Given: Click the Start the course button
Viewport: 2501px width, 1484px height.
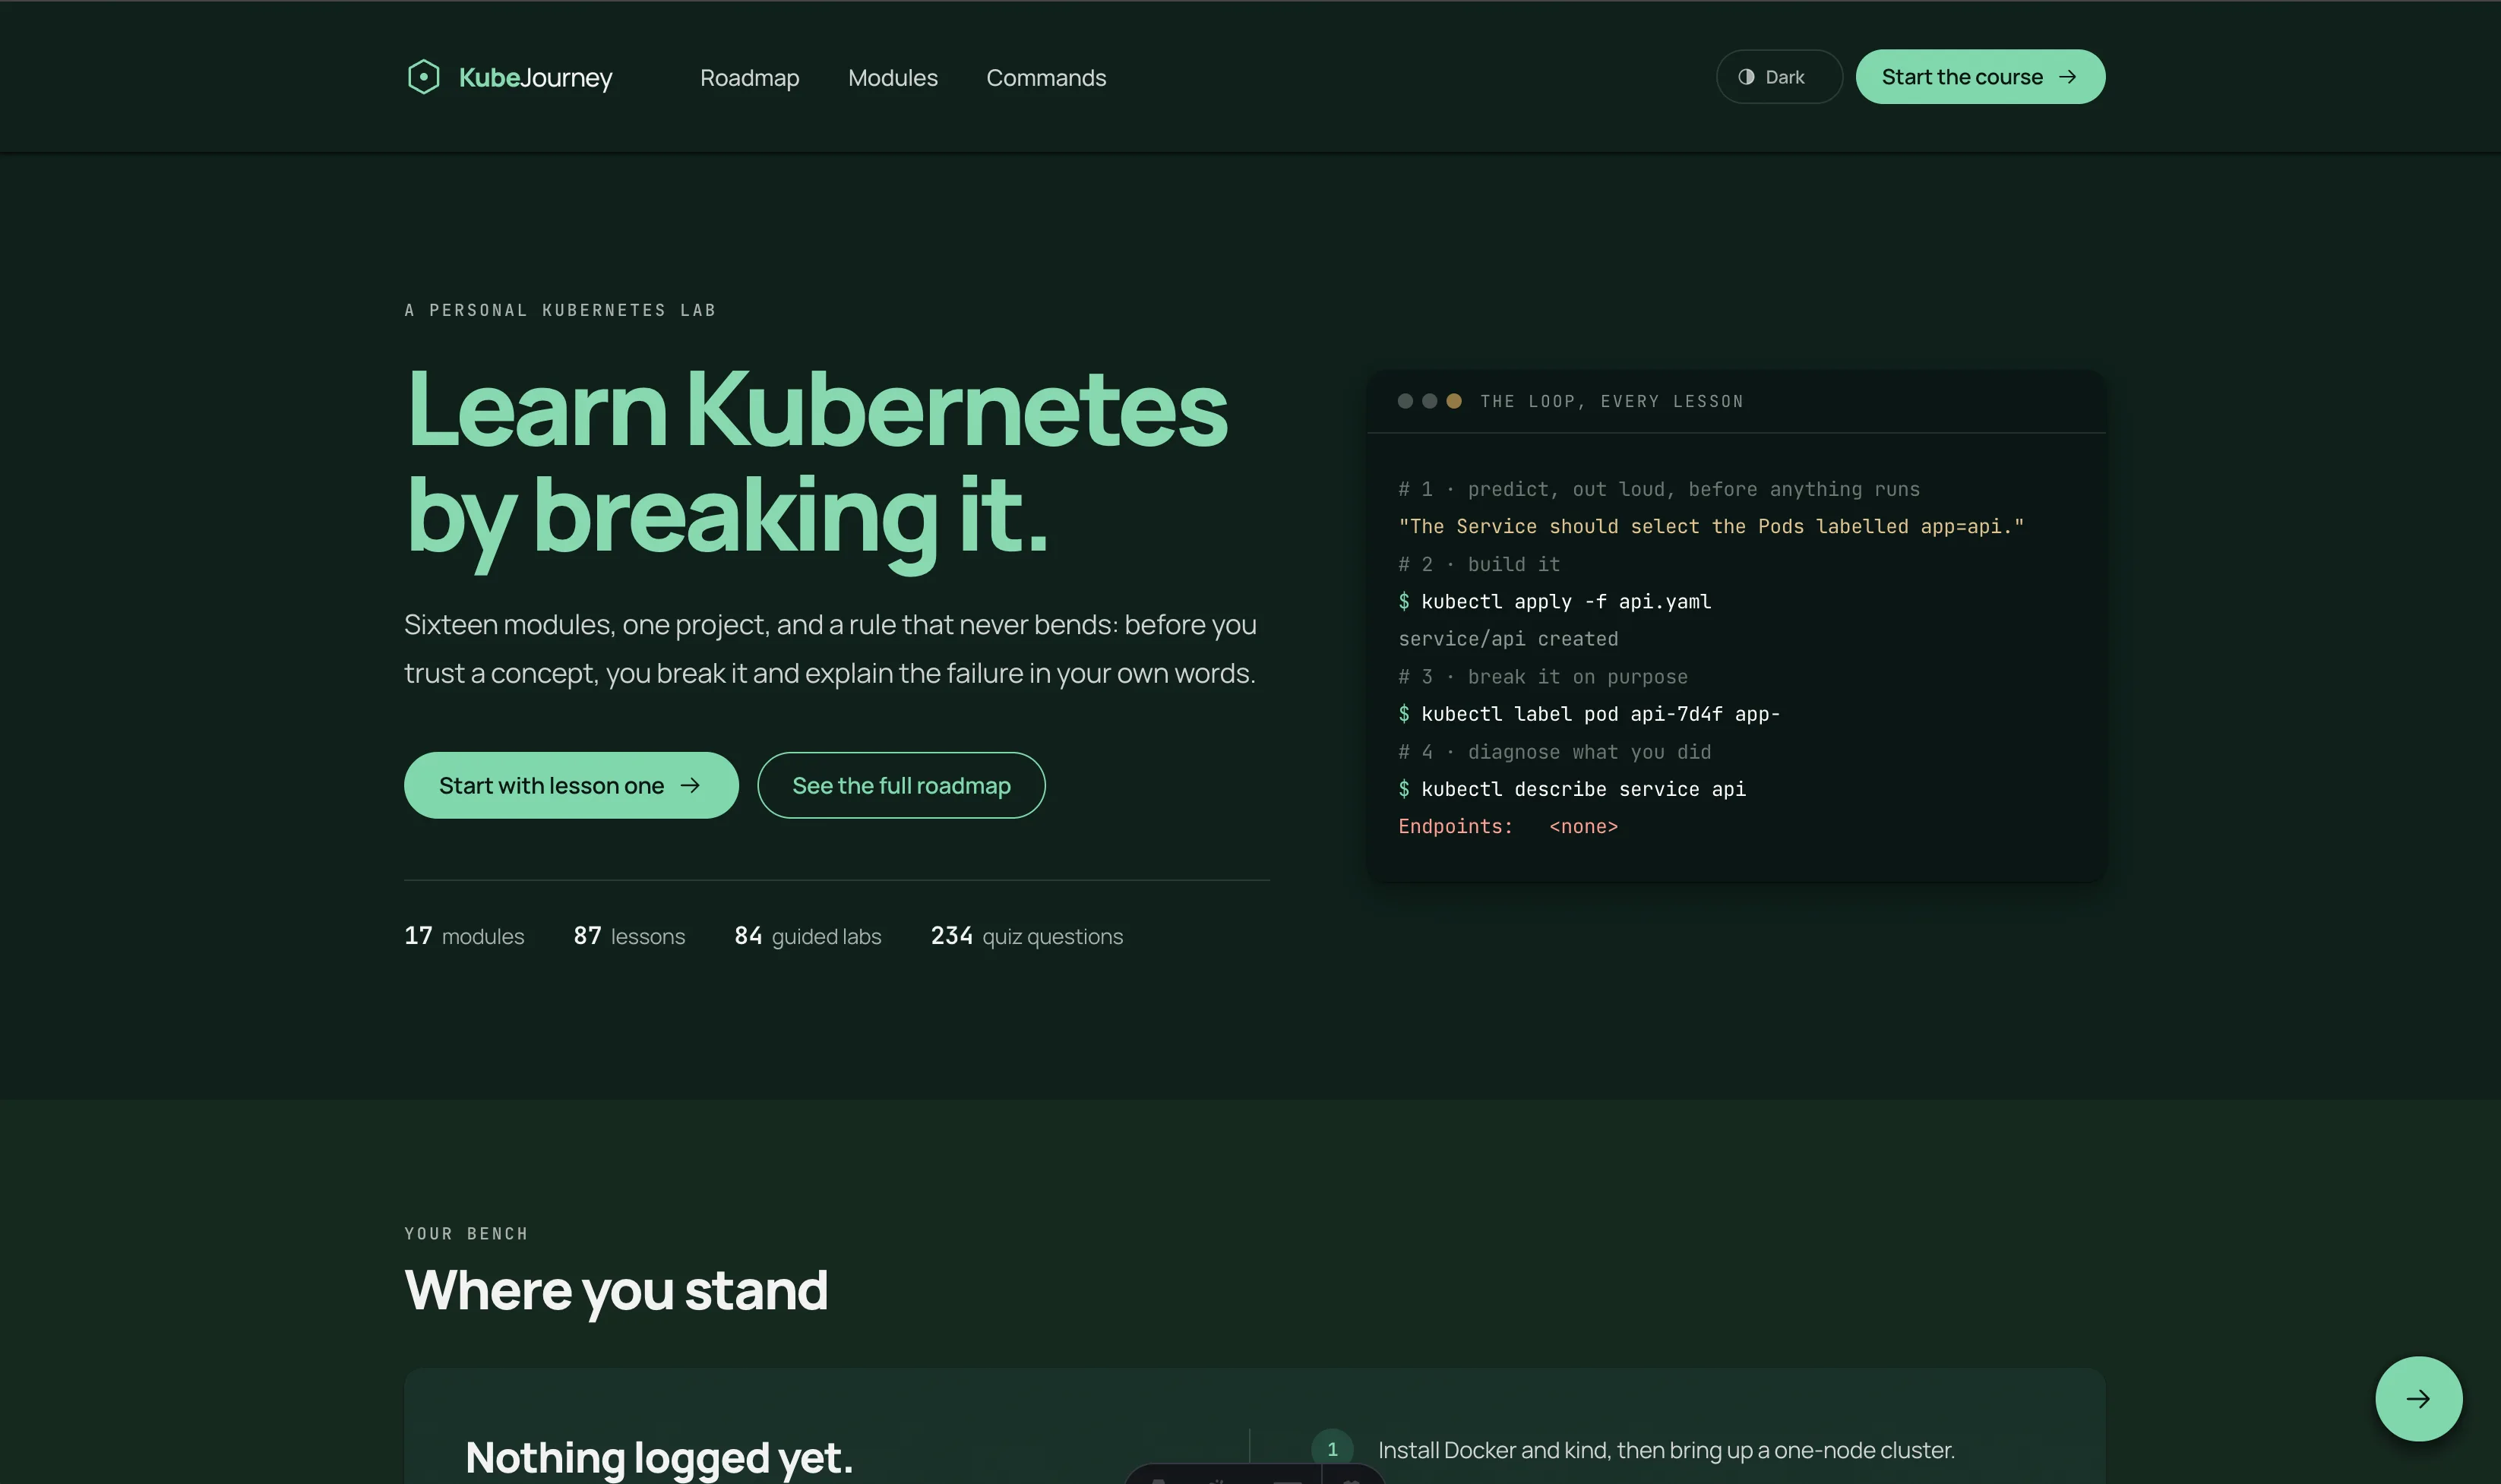Looking at the screenshot, I should [1980, 77].
